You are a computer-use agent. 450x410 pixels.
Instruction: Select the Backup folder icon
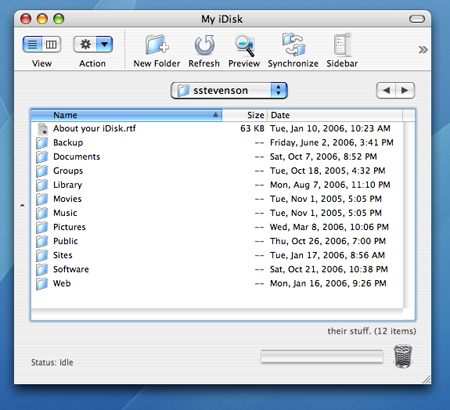(42, 143)
